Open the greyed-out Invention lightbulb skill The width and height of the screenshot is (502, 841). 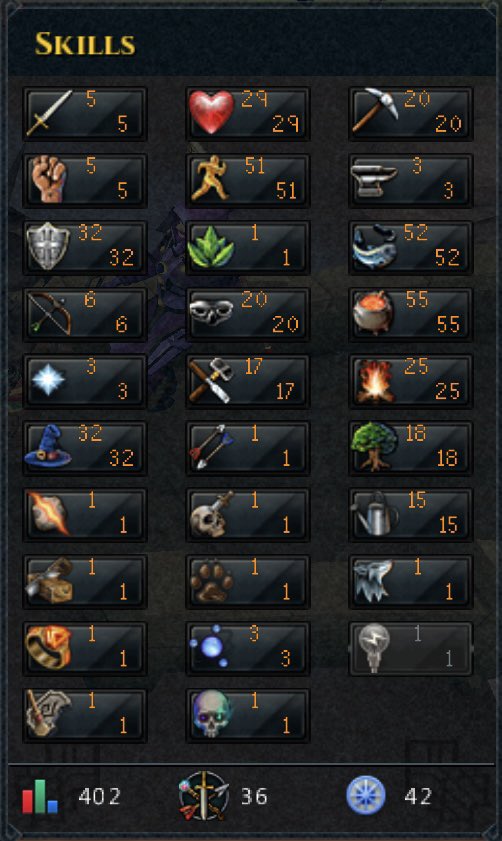(x=411, y=648)
